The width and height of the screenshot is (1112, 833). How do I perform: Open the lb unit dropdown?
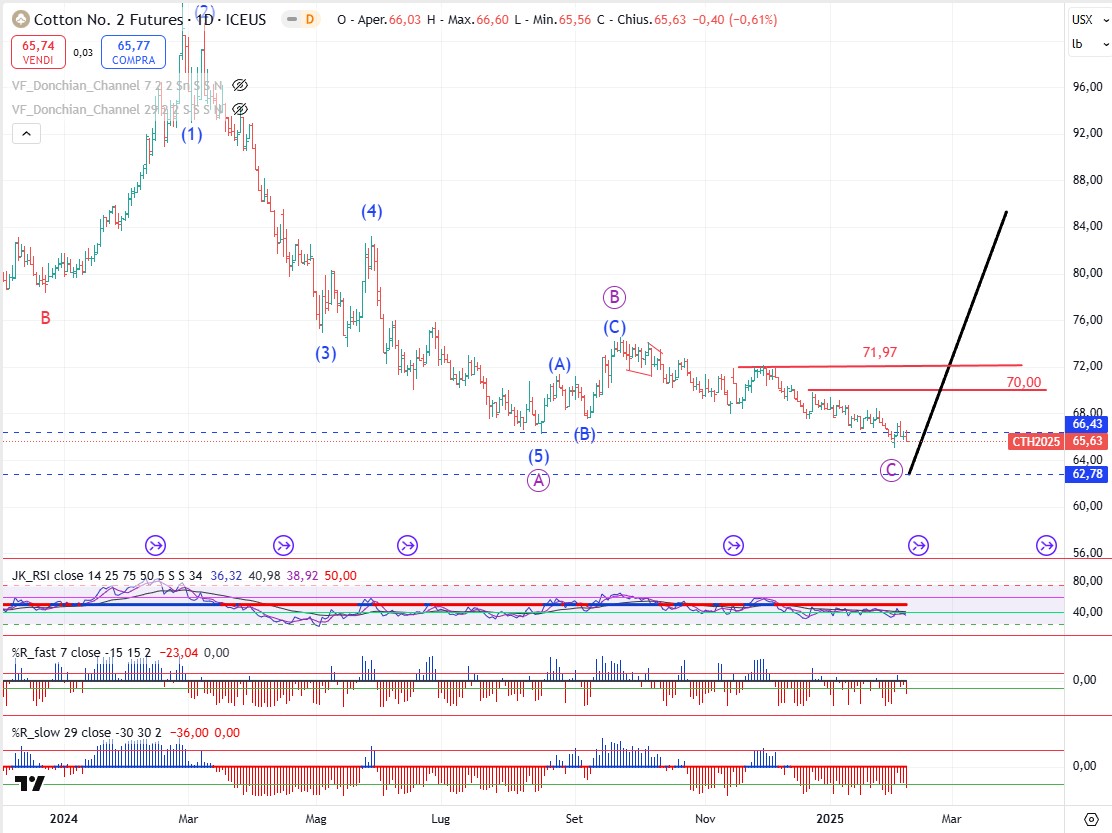click(1090, 44)
